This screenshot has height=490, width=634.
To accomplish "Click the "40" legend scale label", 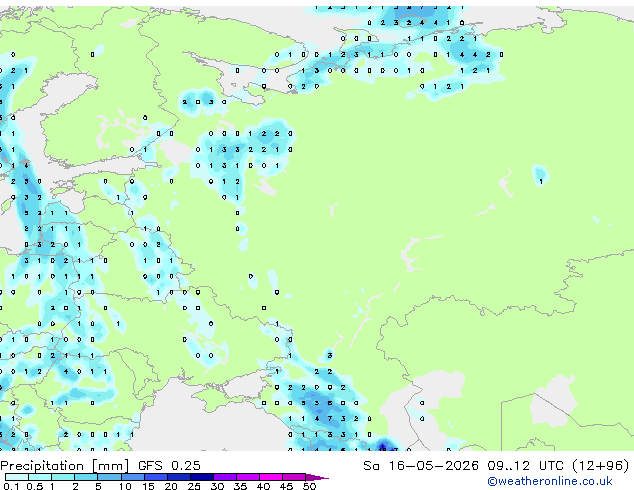I will pos(263,486).
